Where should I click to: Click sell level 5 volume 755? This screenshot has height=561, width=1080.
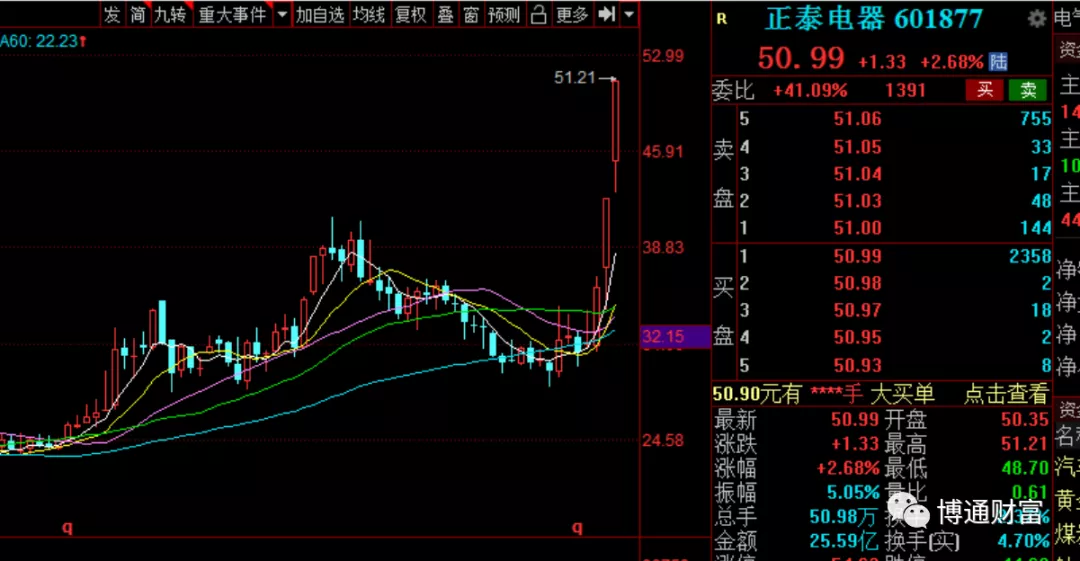click(x=1035, y=119)
